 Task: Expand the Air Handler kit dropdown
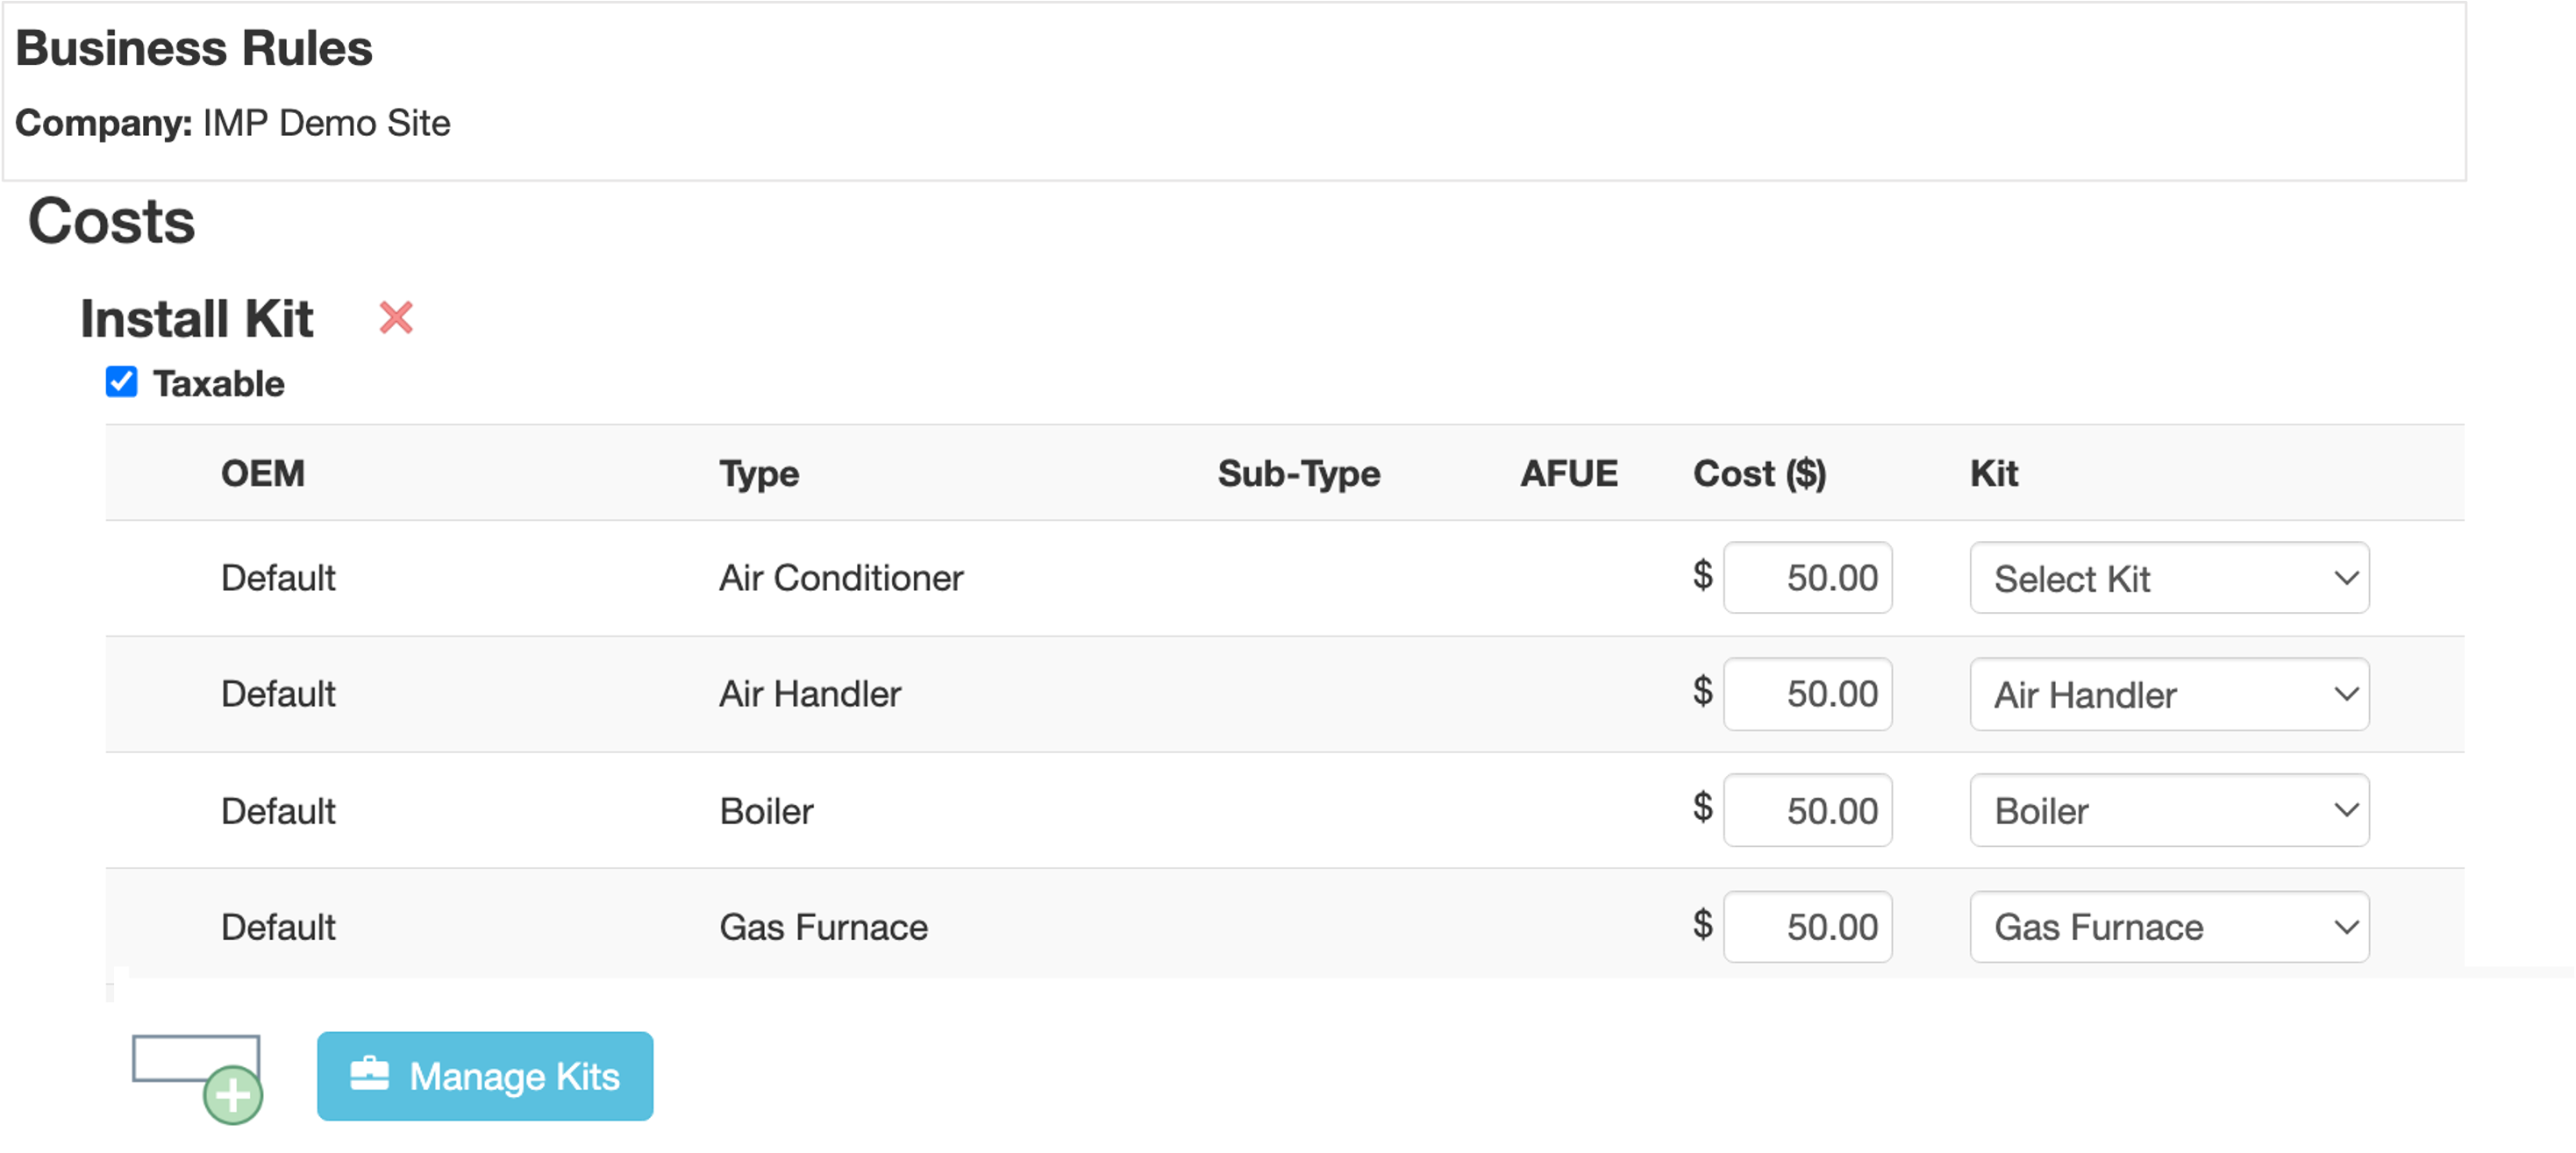(2169, 694)
